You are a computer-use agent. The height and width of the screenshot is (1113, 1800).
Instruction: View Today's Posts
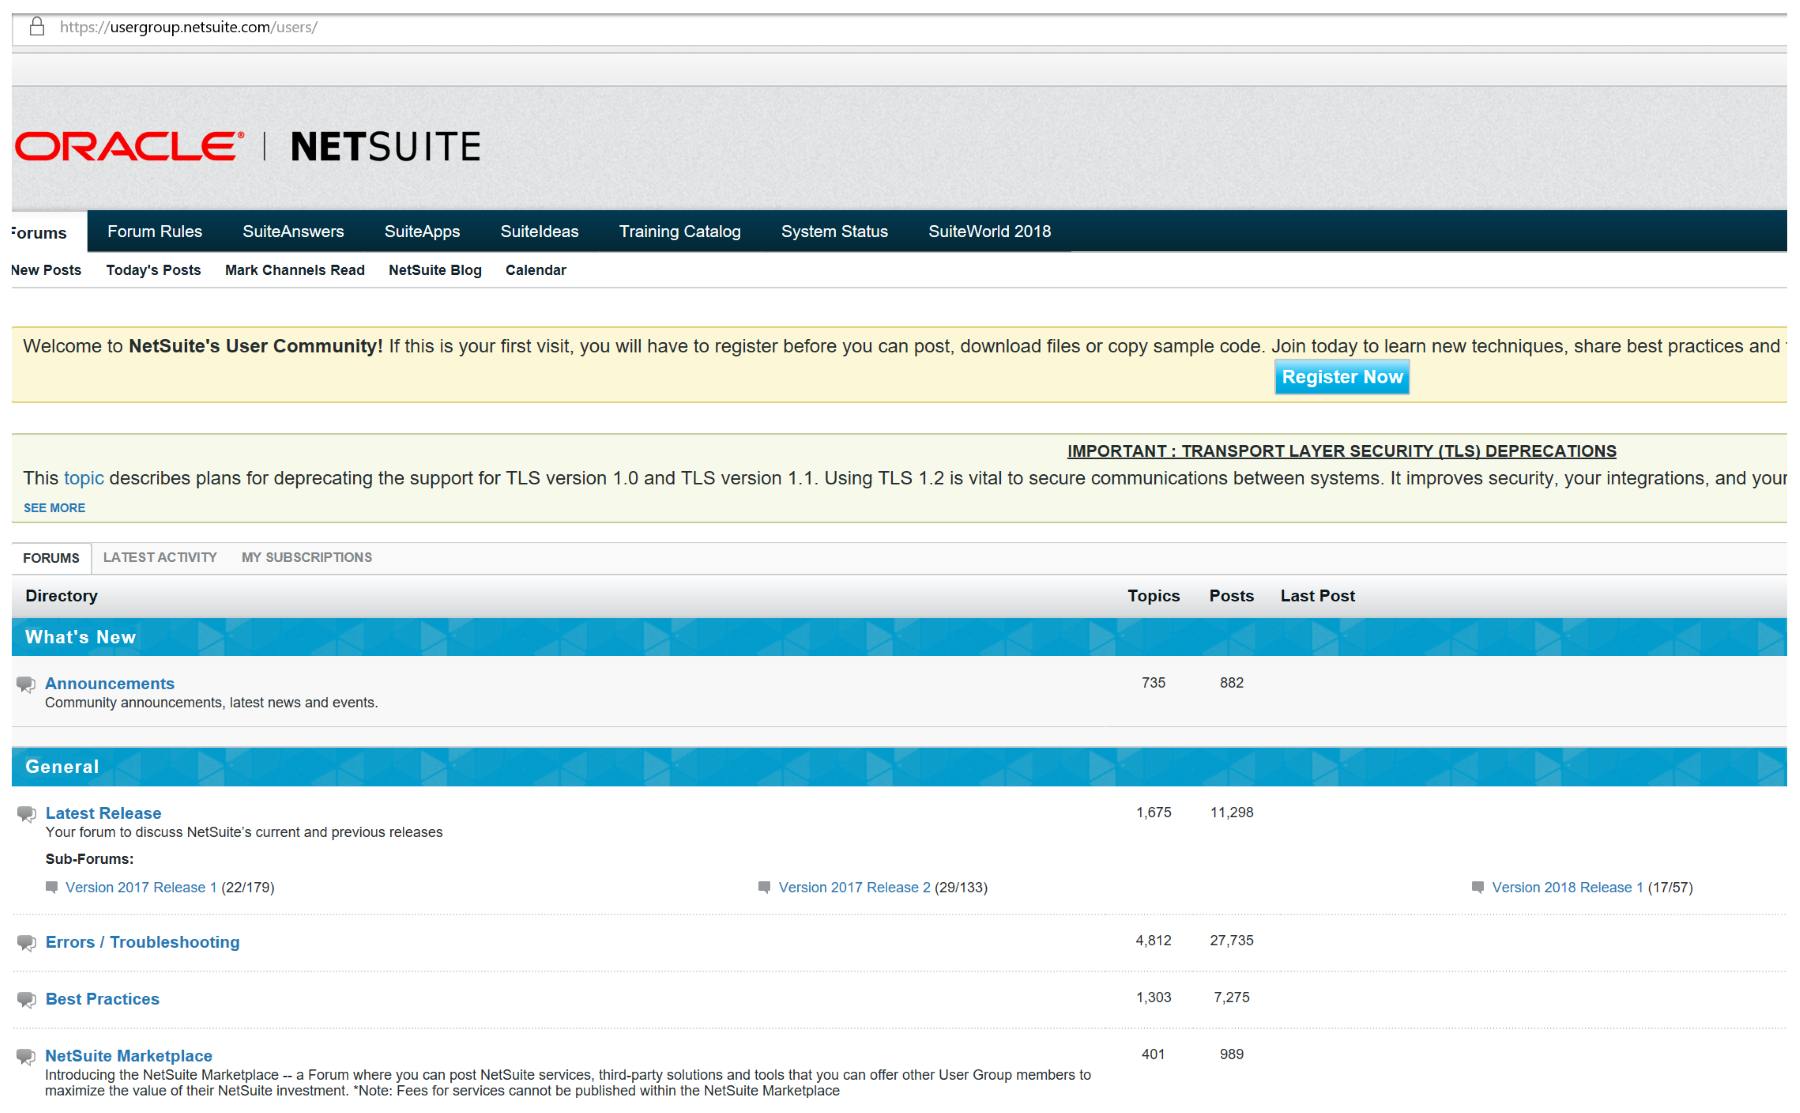coord(153,270)
